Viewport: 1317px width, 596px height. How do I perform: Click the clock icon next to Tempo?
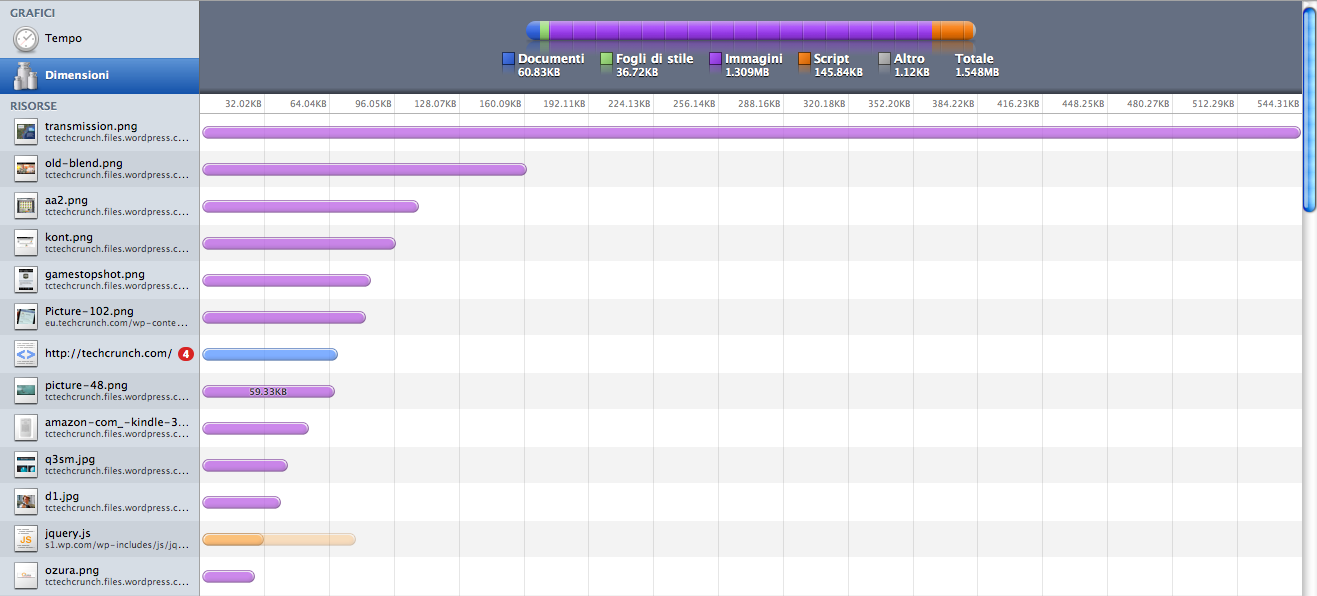click(x=26, y=39)
